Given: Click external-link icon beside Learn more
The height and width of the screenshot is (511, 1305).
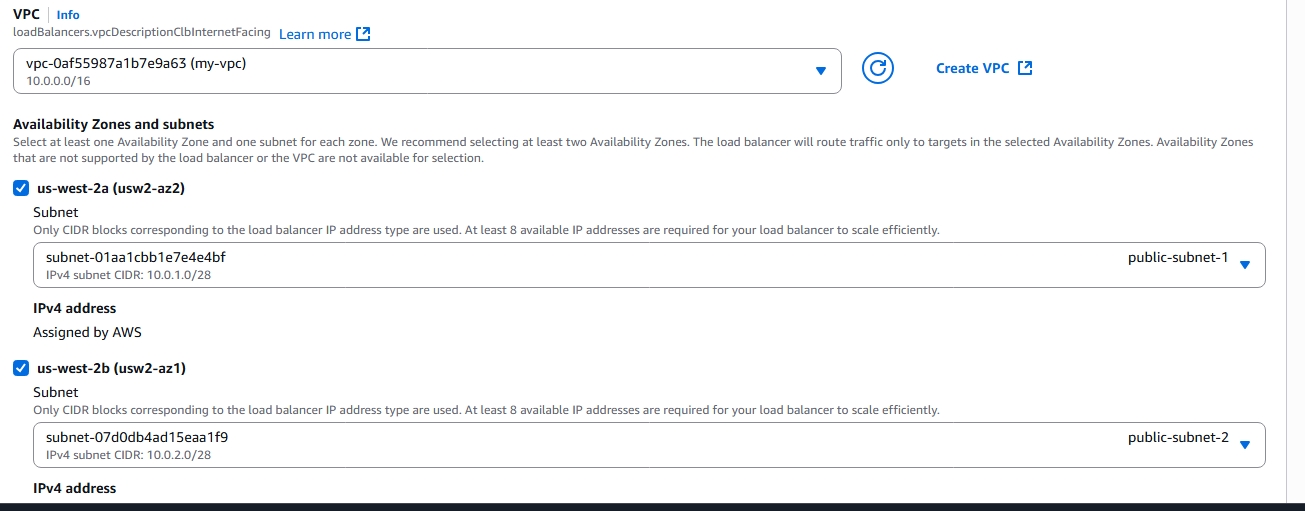Looking at the screenshot, I should tap(363, 34).
